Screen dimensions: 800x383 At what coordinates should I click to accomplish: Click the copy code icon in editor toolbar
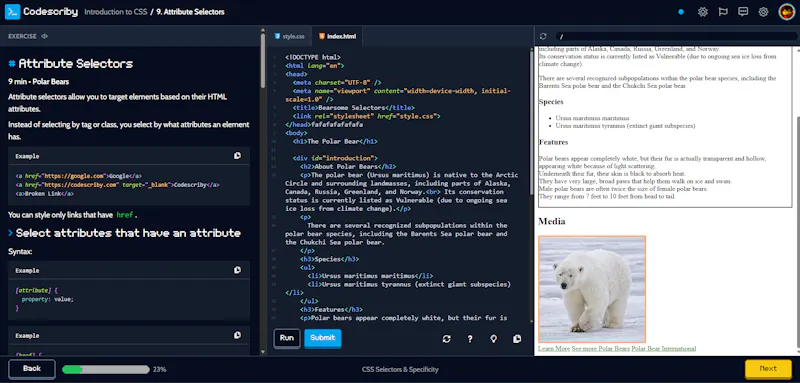tap(517, 339)
